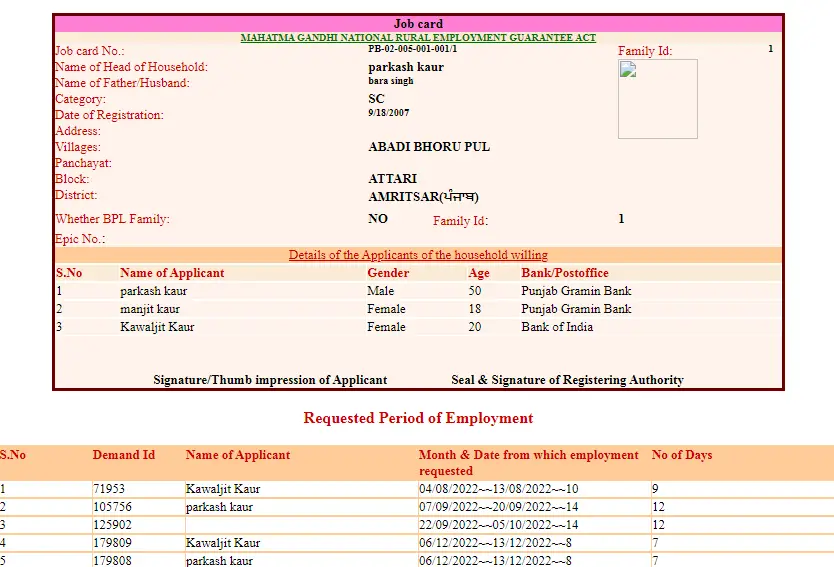Click demand id 105756
This screenshot has width=834, height=567.
(112, 507)
